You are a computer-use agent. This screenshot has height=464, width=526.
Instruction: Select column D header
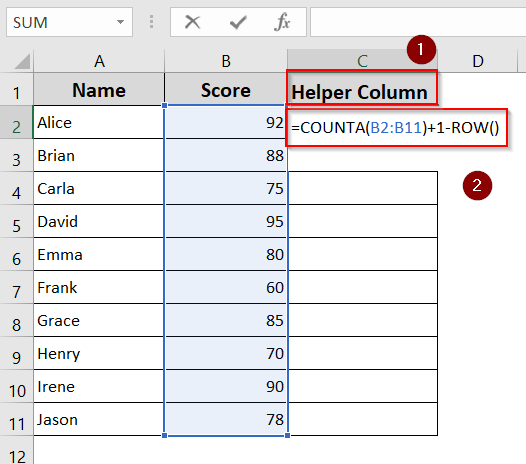click(x=478, y=61)
